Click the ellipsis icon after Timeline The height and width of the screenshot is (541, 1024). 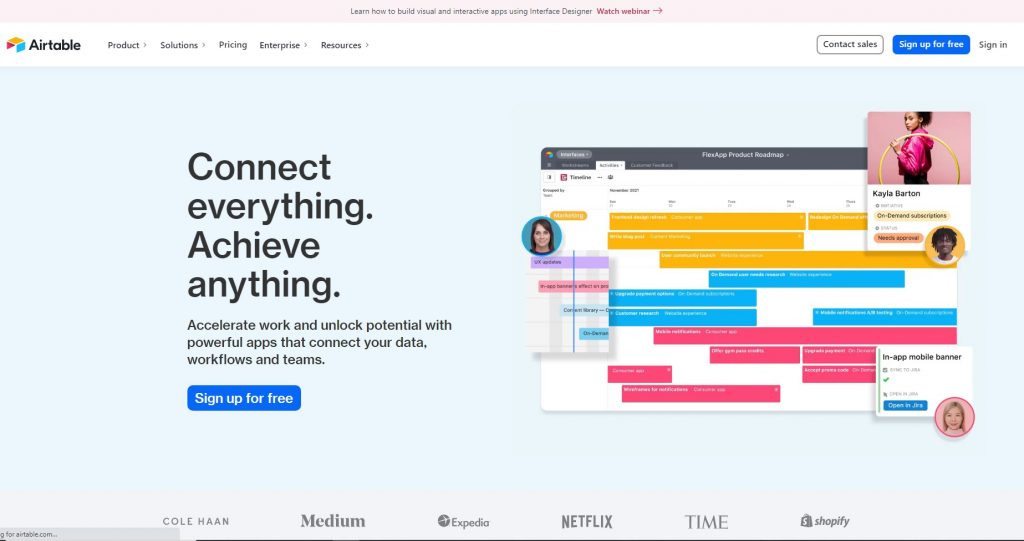[x=600, y=177]
